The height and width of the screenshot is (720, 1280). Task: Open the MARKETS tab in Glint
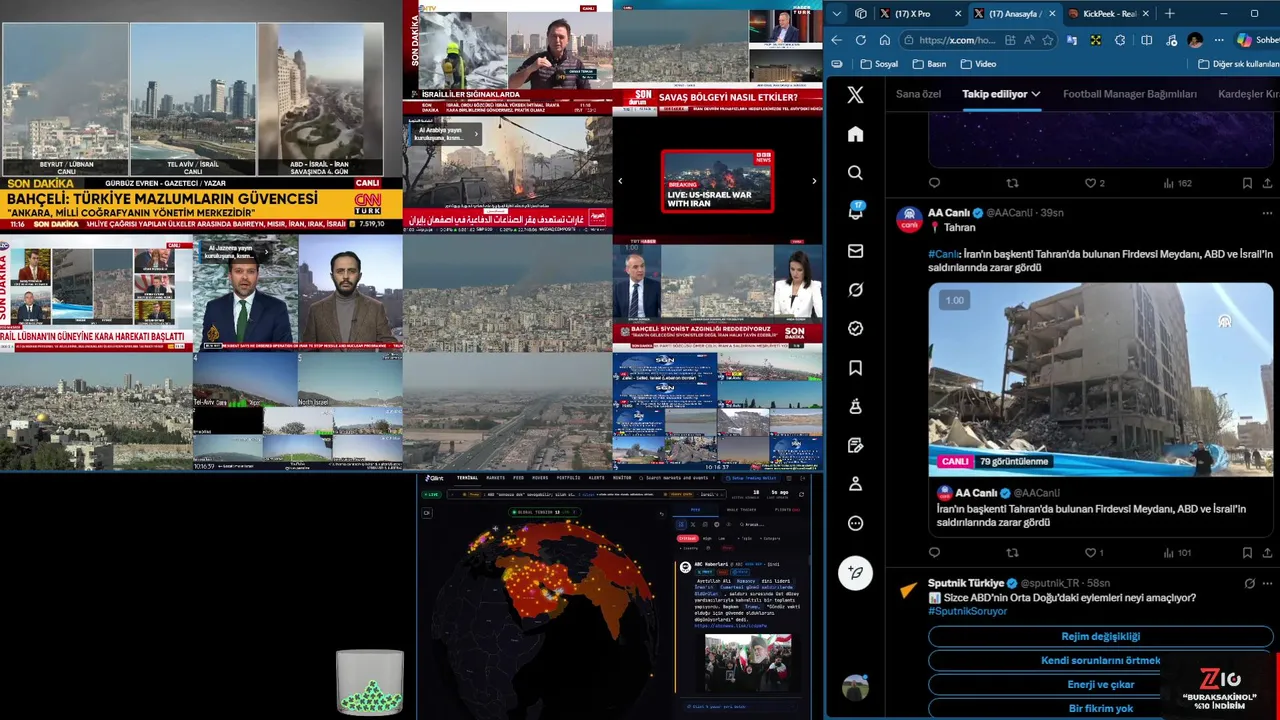495,478
